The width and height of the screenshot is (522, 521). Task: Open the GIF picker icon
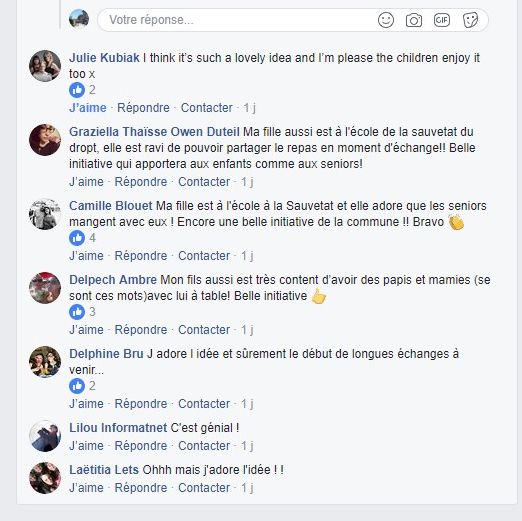(x=442, y=20)
